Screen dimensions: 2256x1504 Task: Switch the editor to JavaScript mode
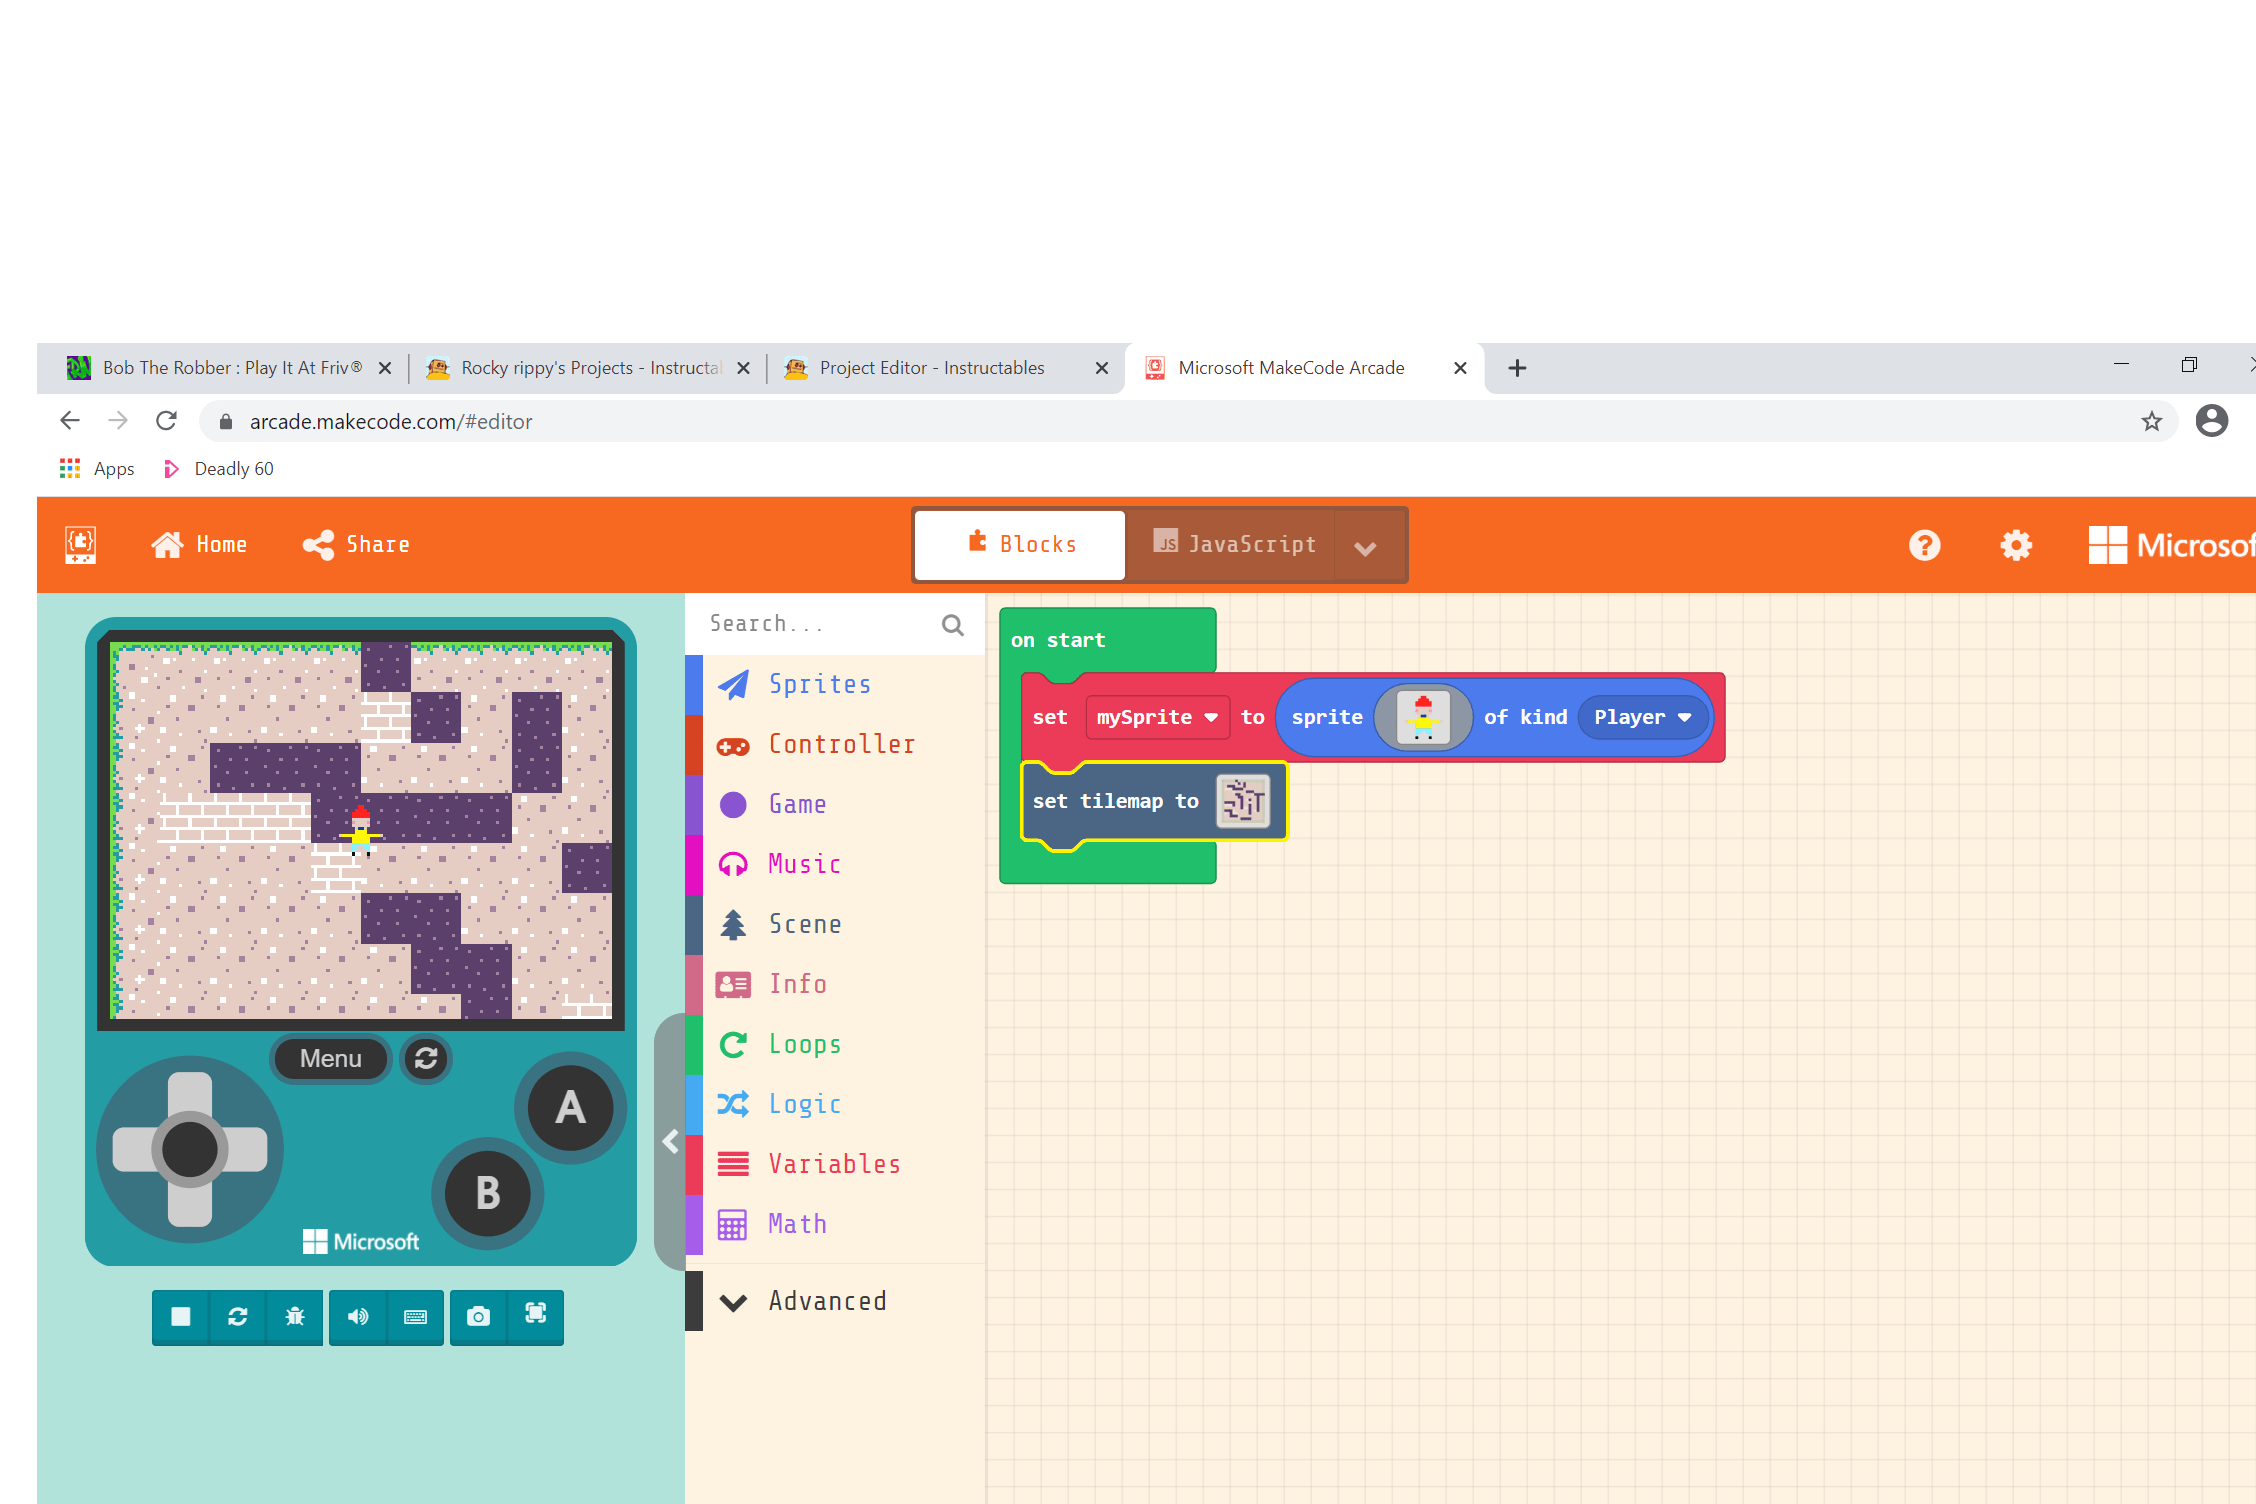[1235, 544]
